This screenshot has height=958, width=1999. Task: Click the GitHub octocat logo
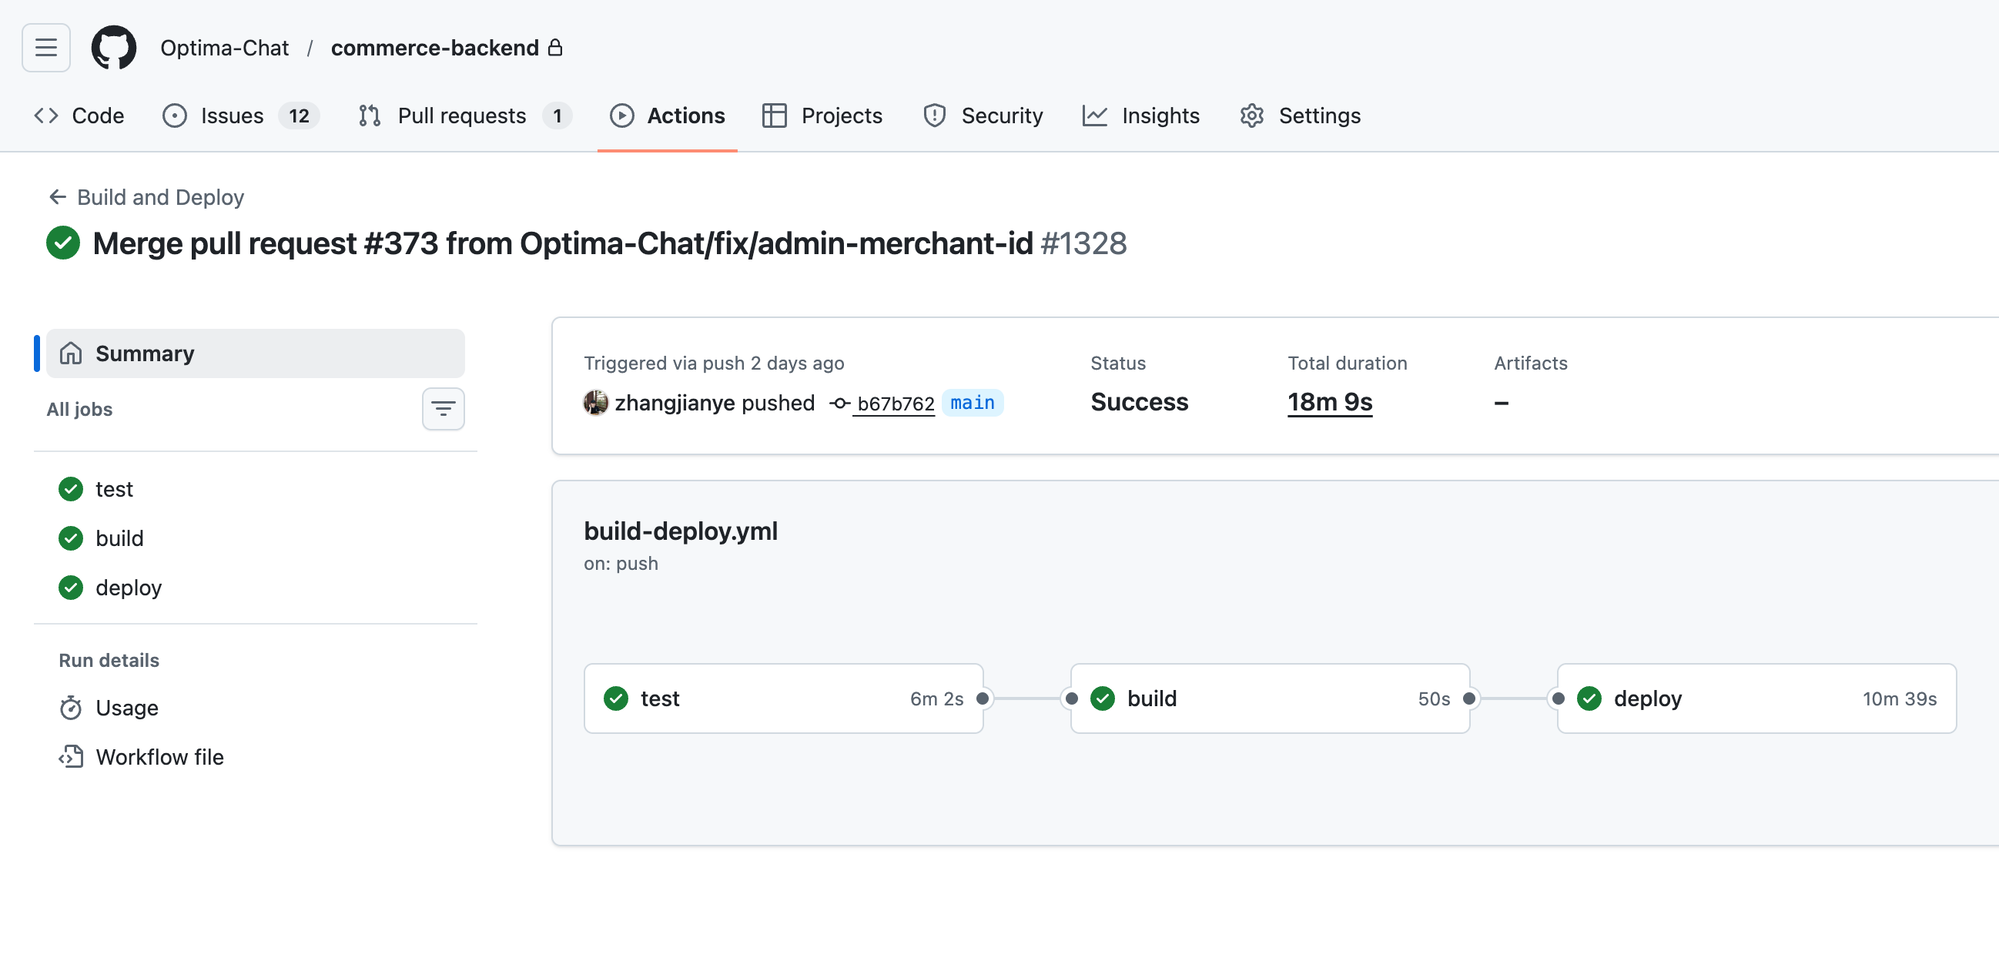114,48
